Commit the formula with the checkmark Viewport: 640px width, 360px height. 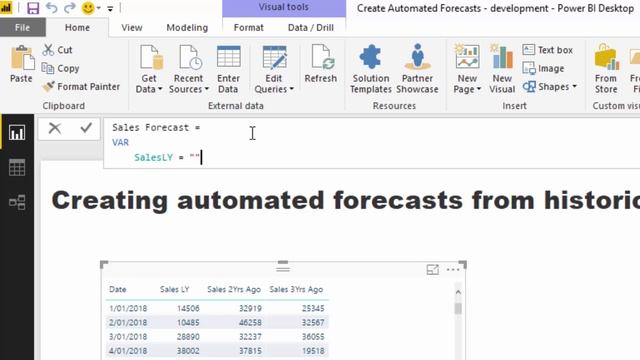click(x=86, y=128)
